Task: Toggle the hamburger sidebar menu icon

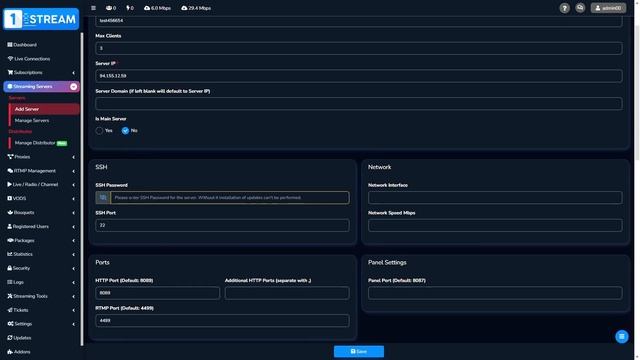Action: click(x=93, y=8)
